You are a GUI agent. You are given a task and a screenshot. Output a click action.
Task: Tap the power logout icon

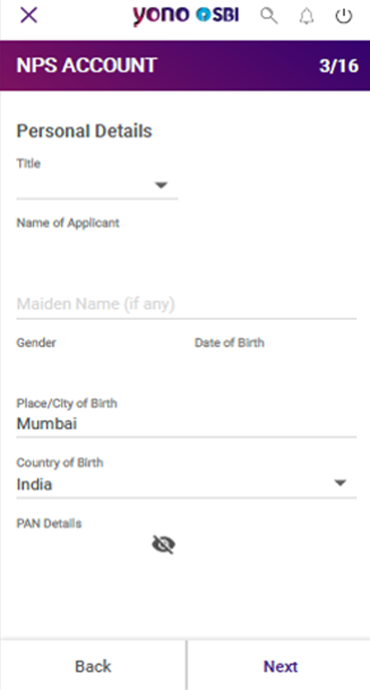pos(344,16)
